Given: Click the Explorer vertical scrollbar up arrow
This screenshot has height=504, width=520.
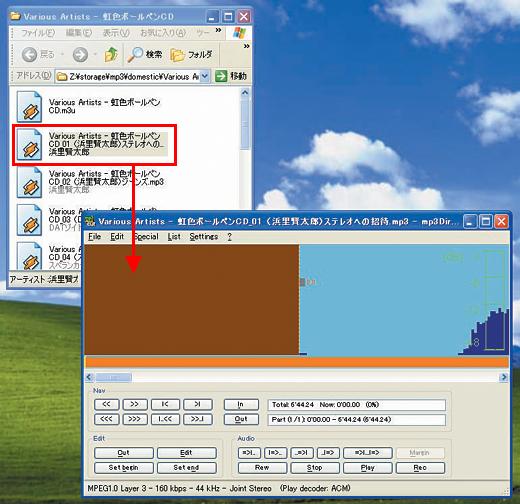Looking at the screenshot, I should tap(245, 92).
